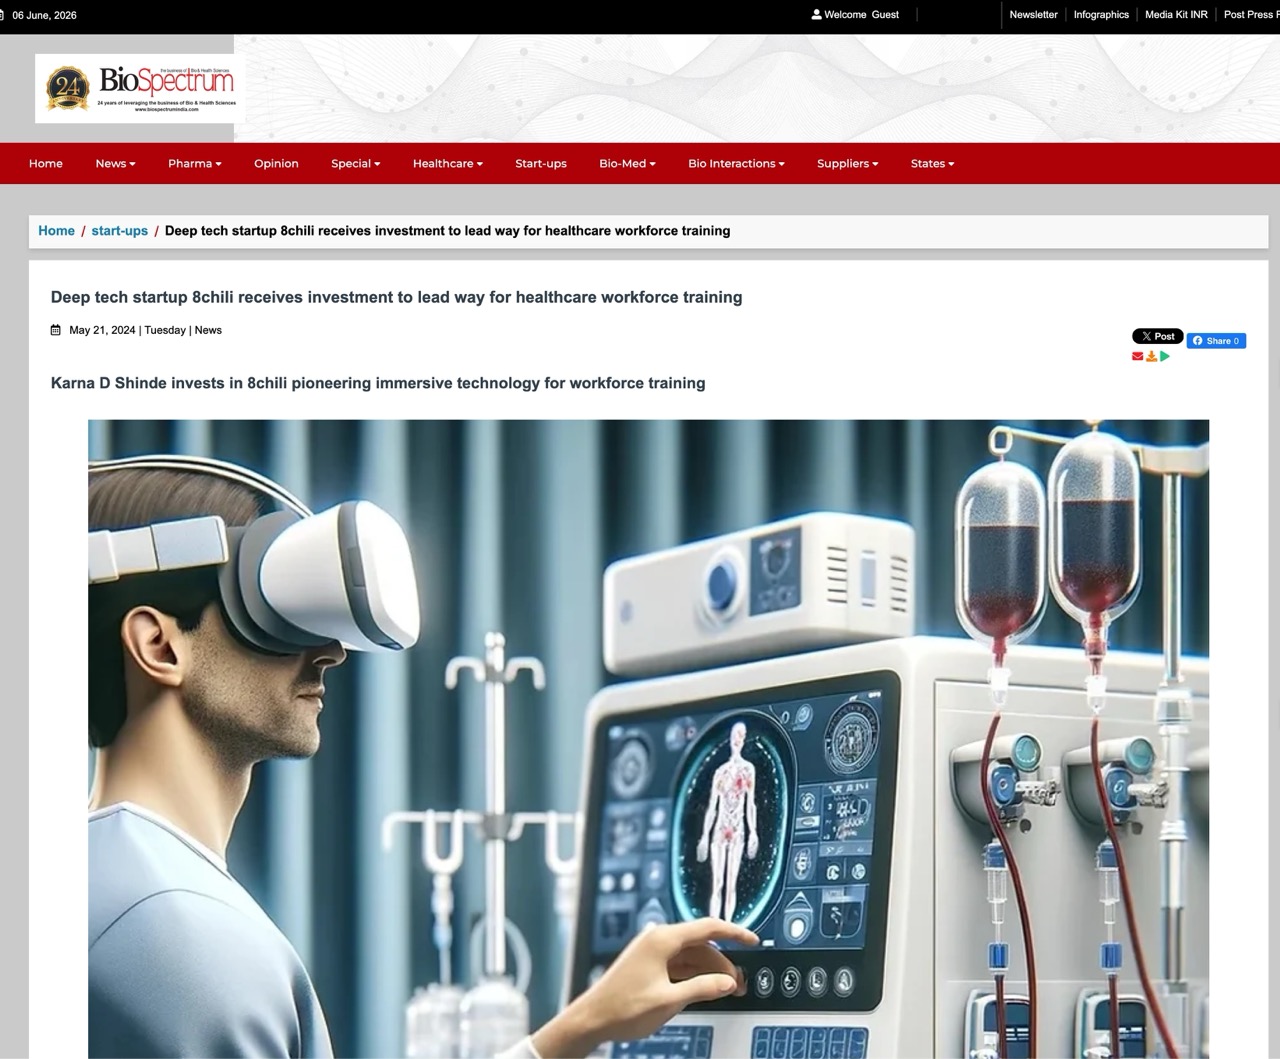Expand the Bio-Med dropdown menu

click(627, 163)
